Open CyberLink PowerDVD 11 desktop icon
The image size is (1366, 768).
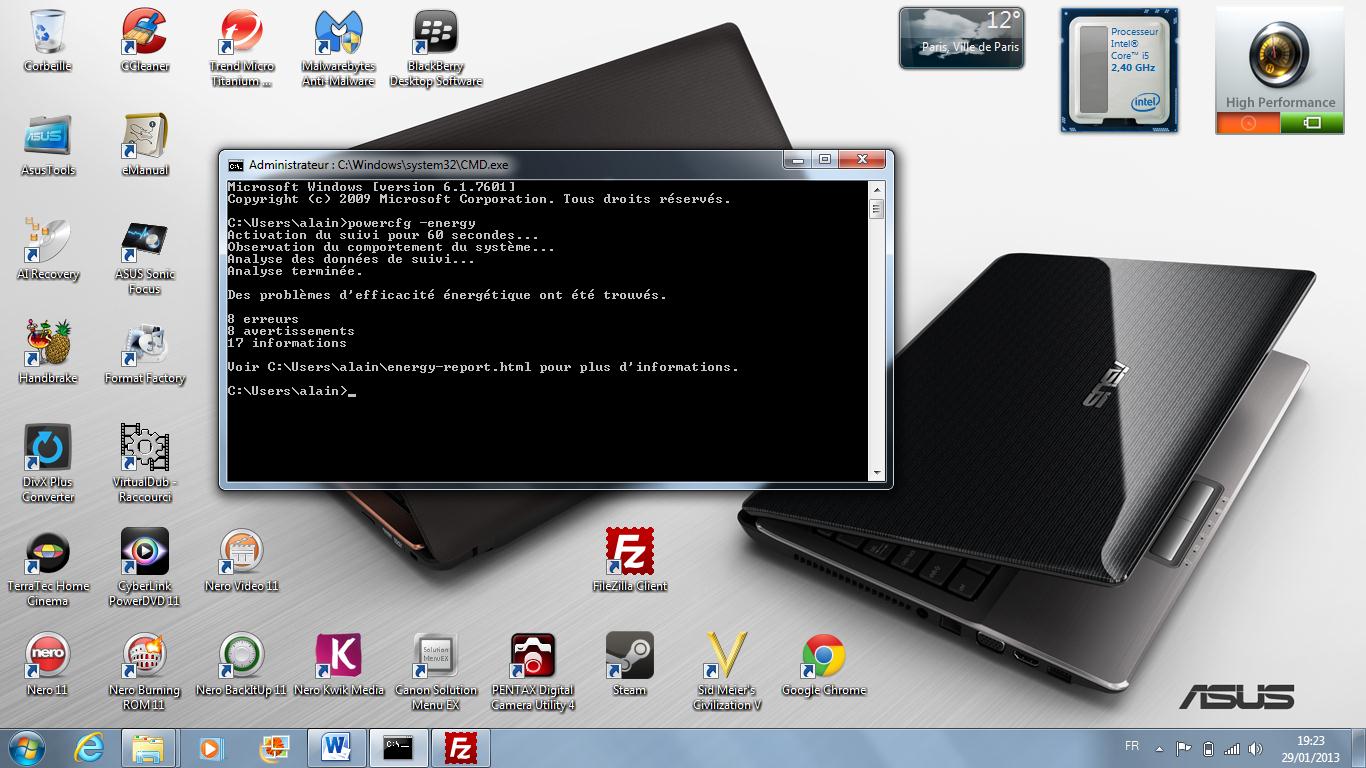145,568
